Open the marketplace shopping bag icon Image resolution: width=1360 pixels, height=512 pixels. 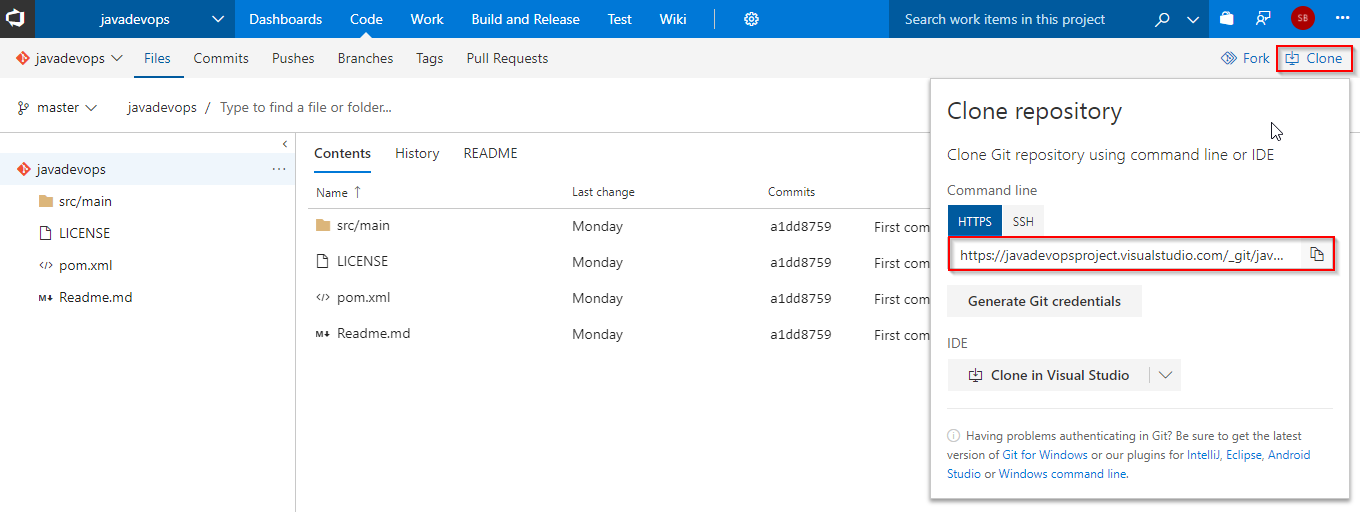coord(1227,19)
